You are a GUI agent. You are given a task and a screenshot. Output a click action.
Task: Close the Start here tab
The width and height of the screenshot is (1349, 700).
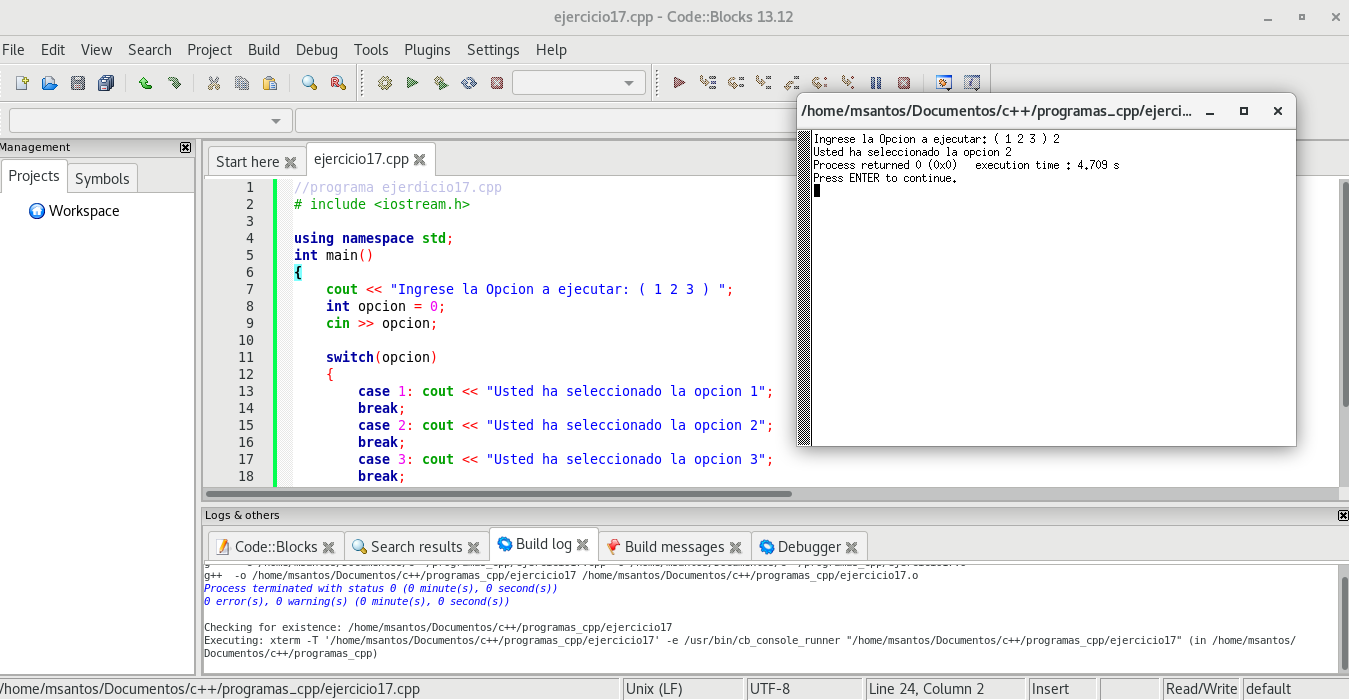click(291, 162)
